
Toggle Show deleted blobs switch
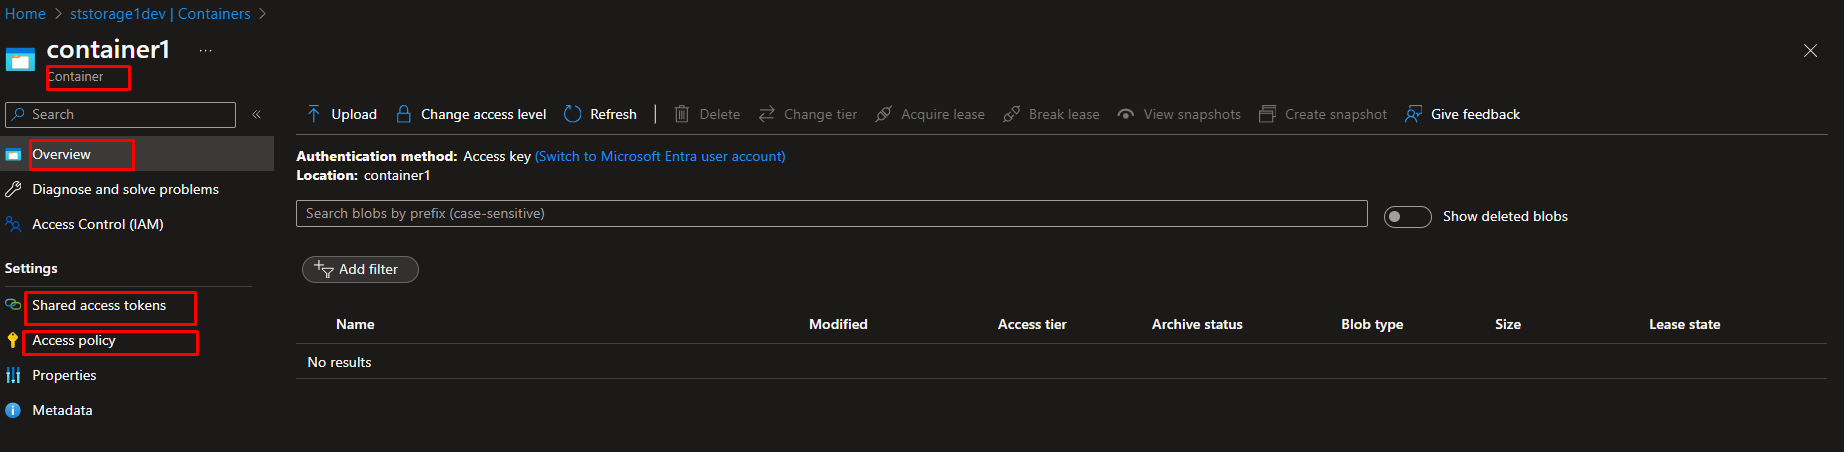[1407, 217]
